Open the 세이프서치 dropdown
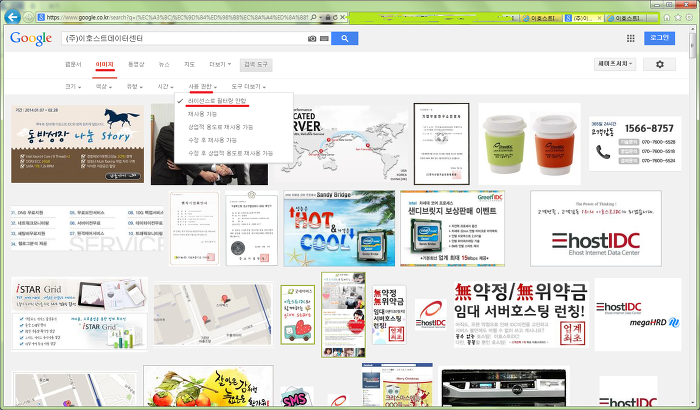This screenshot has height=410, width=700. (615, 64)
